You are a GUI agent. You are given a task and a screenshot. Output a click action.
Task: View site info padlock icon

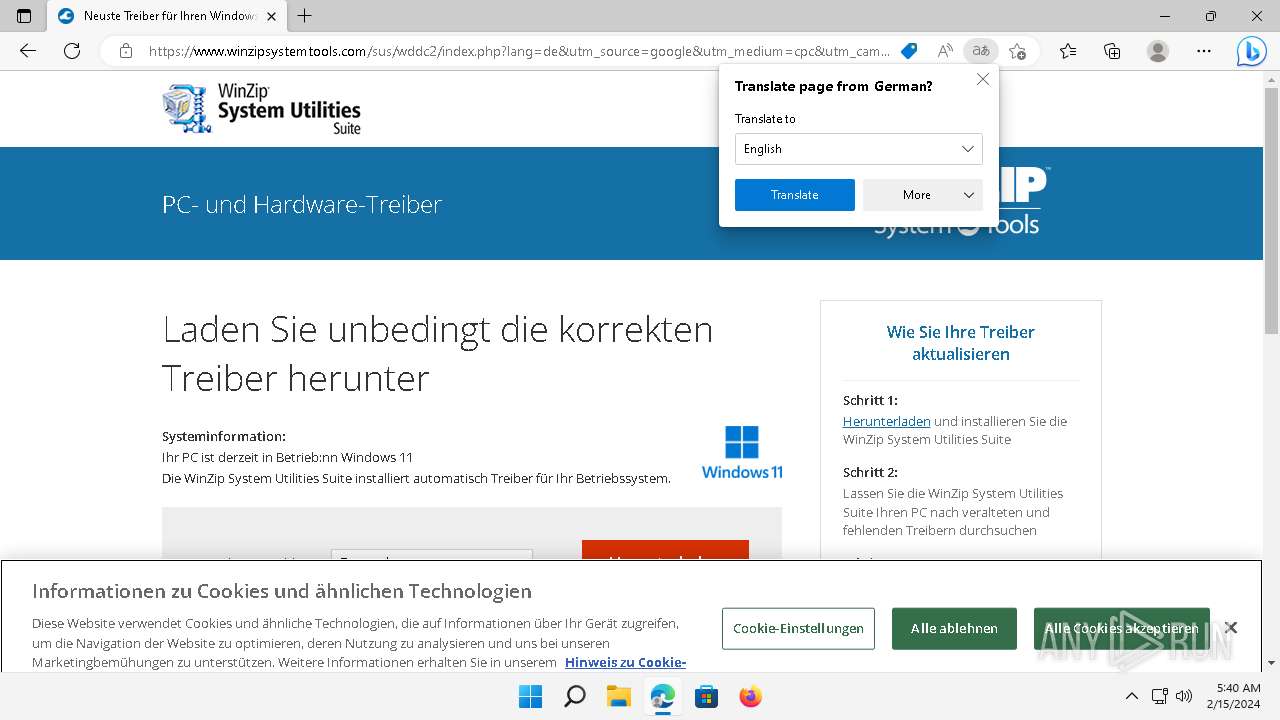coord(126,51)
